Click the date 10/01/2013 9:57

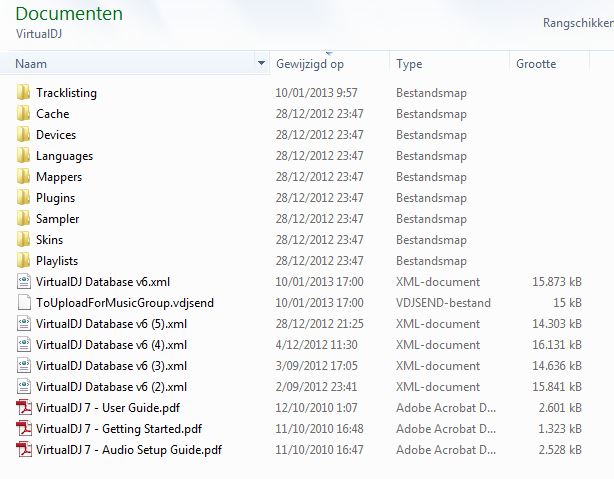tap(316, 93)
